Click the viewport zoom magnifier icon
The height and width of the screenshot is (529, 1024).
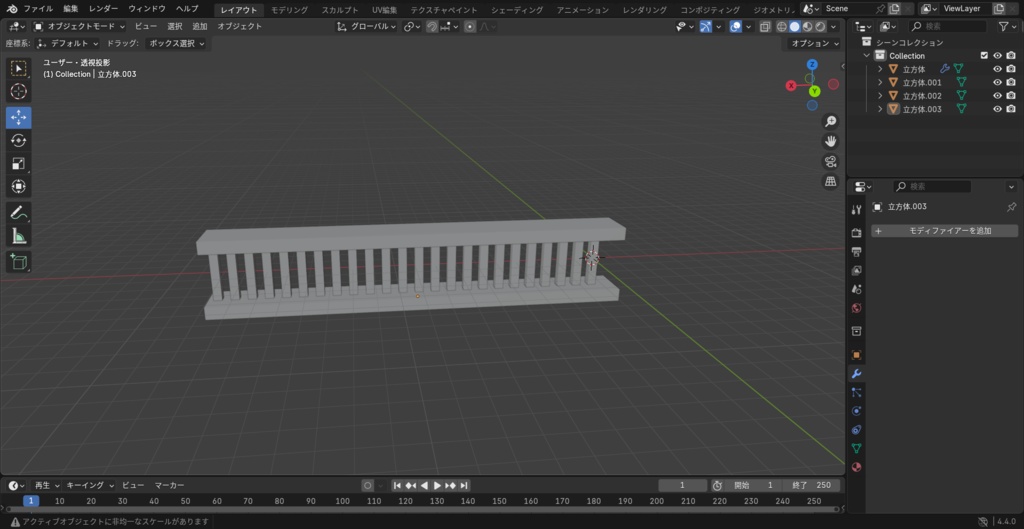coord(831,121)
